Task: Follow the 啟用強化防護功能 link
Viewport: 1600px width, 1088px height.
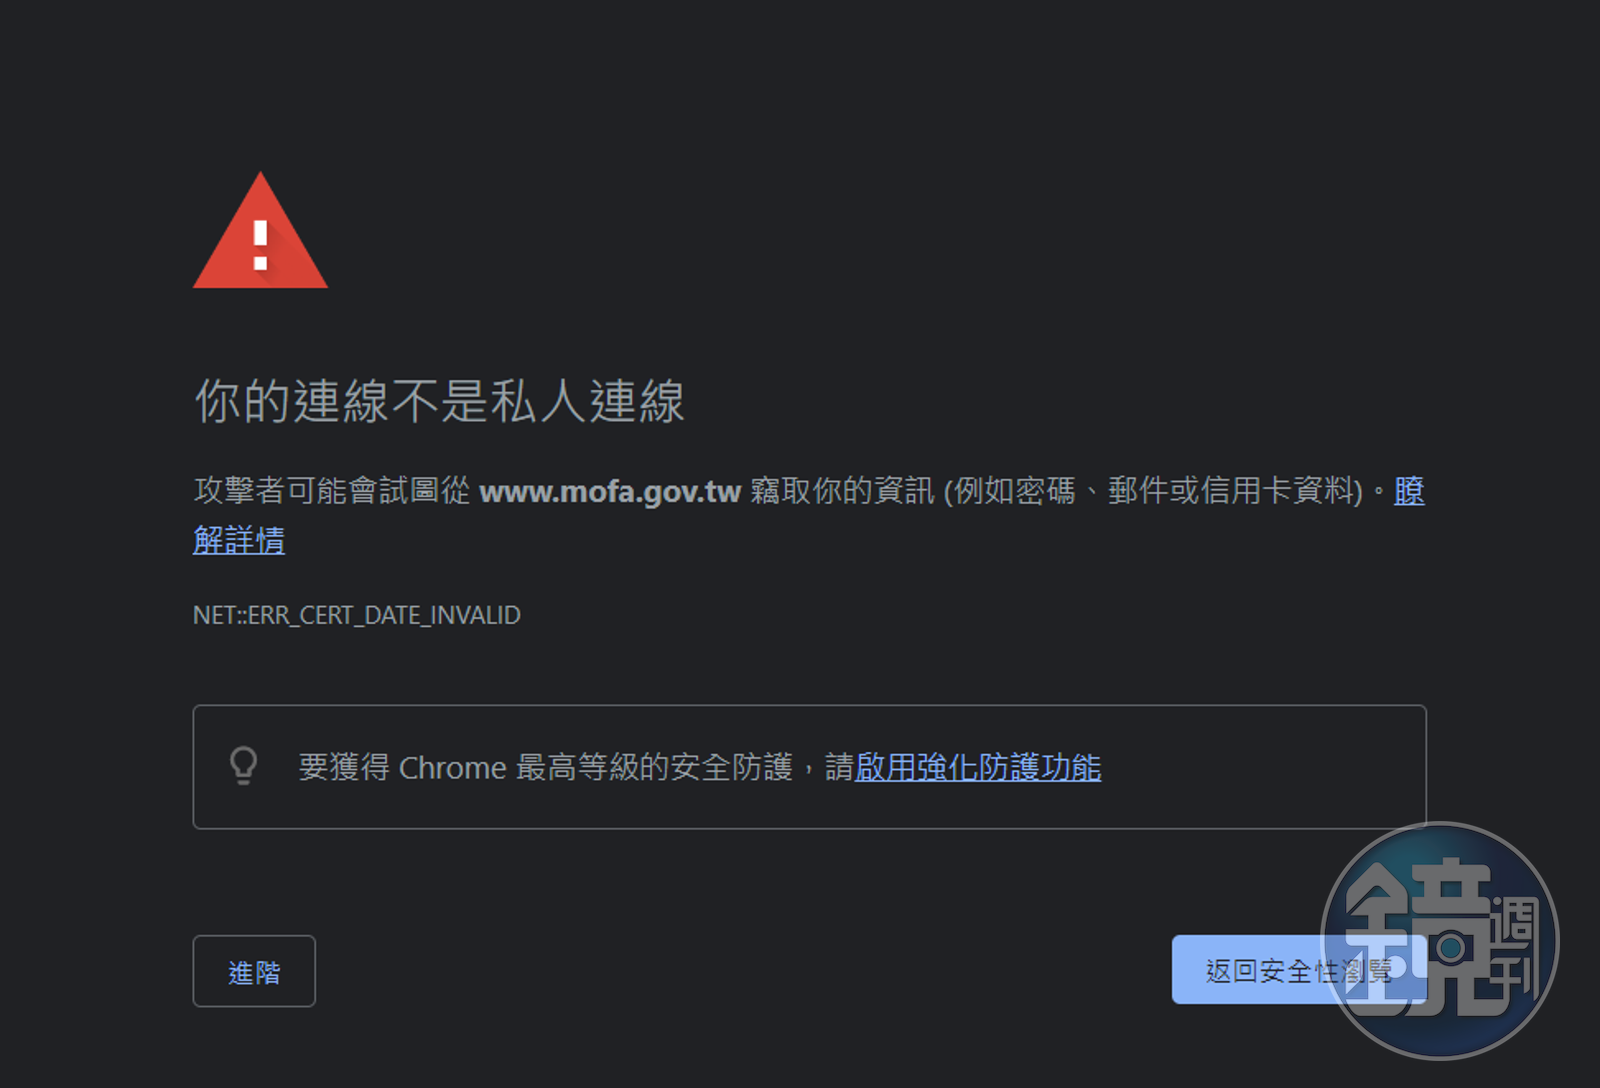Action: pos(978,767)
